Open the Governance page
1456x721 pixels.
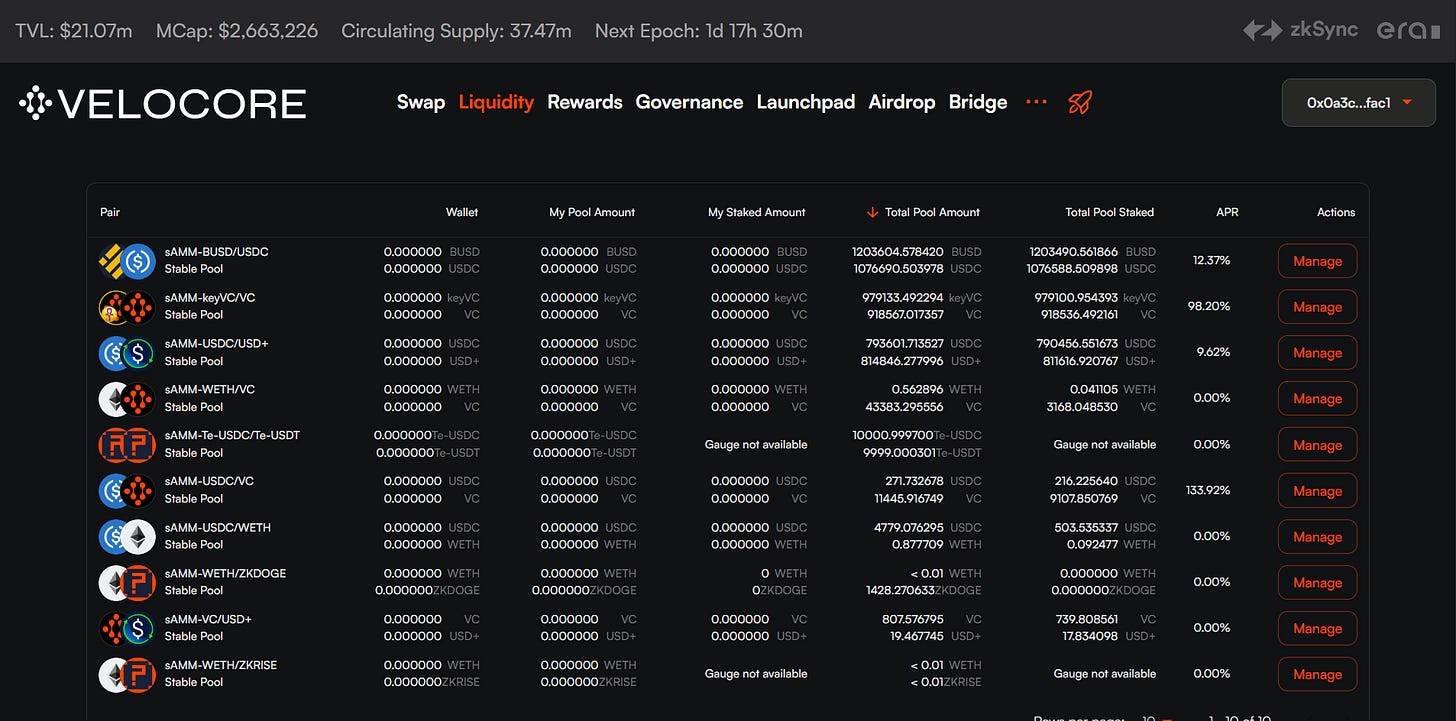click(689, 102)
